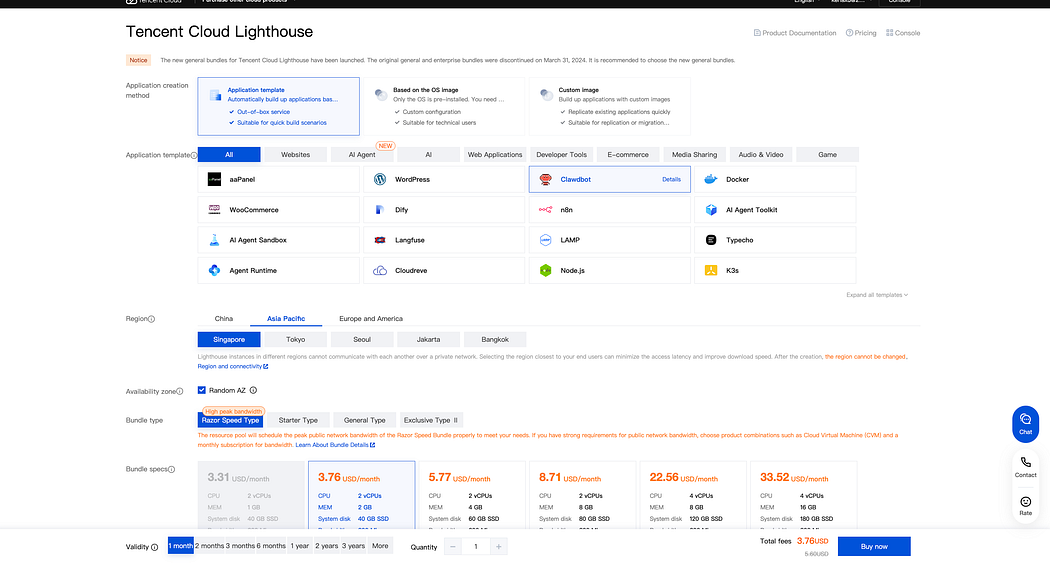The height and width of the screenshot is (563, 1050).
Task: Click the LAMP template icon
Action: (545, 240)
